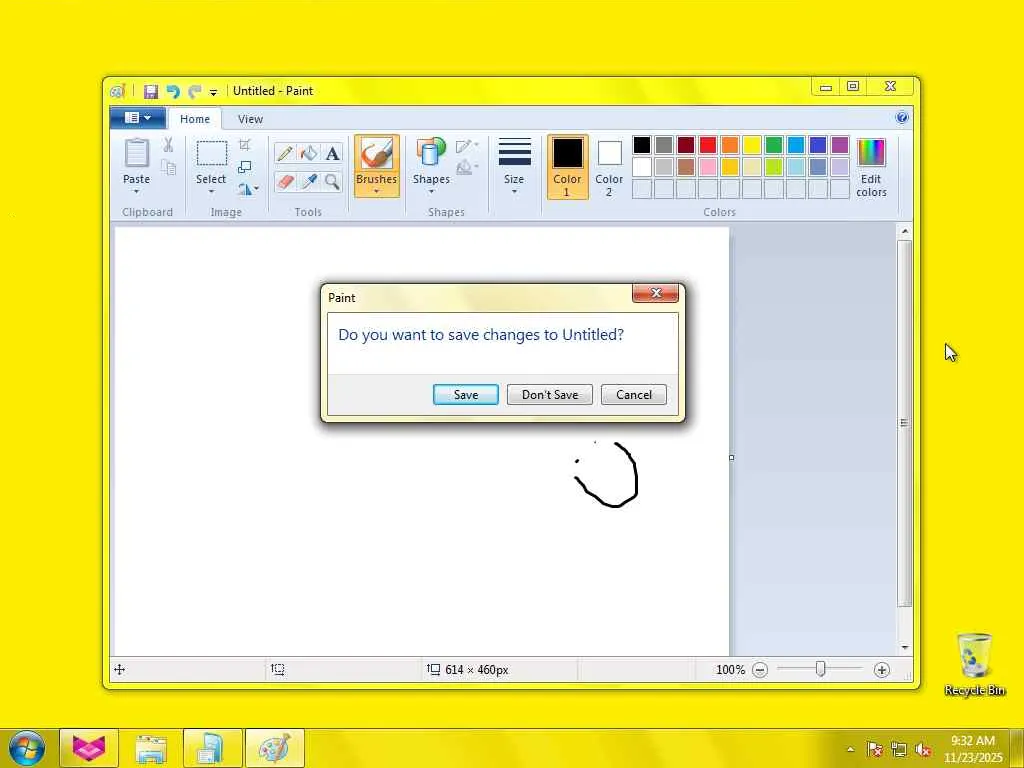The image size is (1024, 768).
Task: Click the Undo arrow in quick access toolbar
Action: click(173, 91)
